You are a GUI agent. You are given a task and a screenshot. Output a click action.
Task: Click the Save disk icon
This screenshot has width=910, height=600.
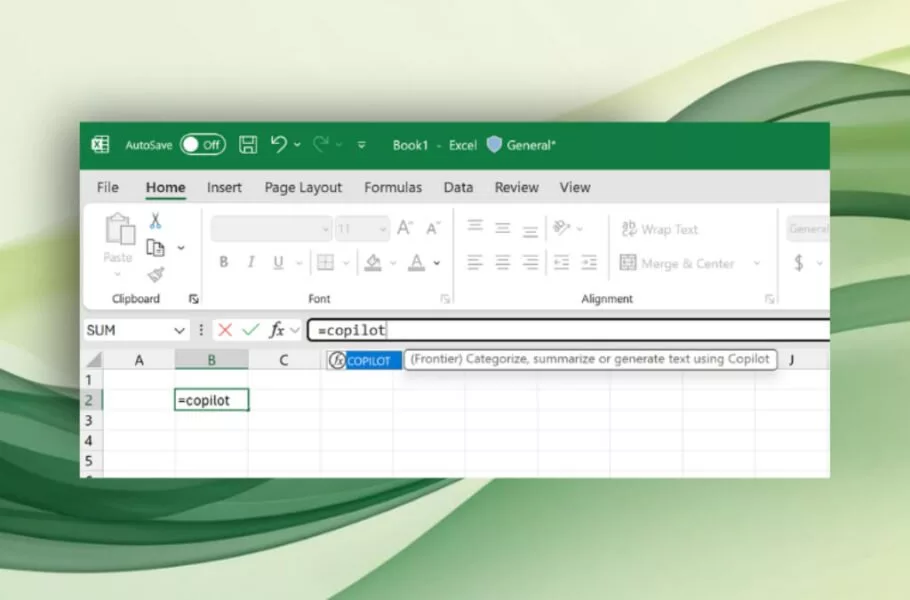(x=248, y=144)
